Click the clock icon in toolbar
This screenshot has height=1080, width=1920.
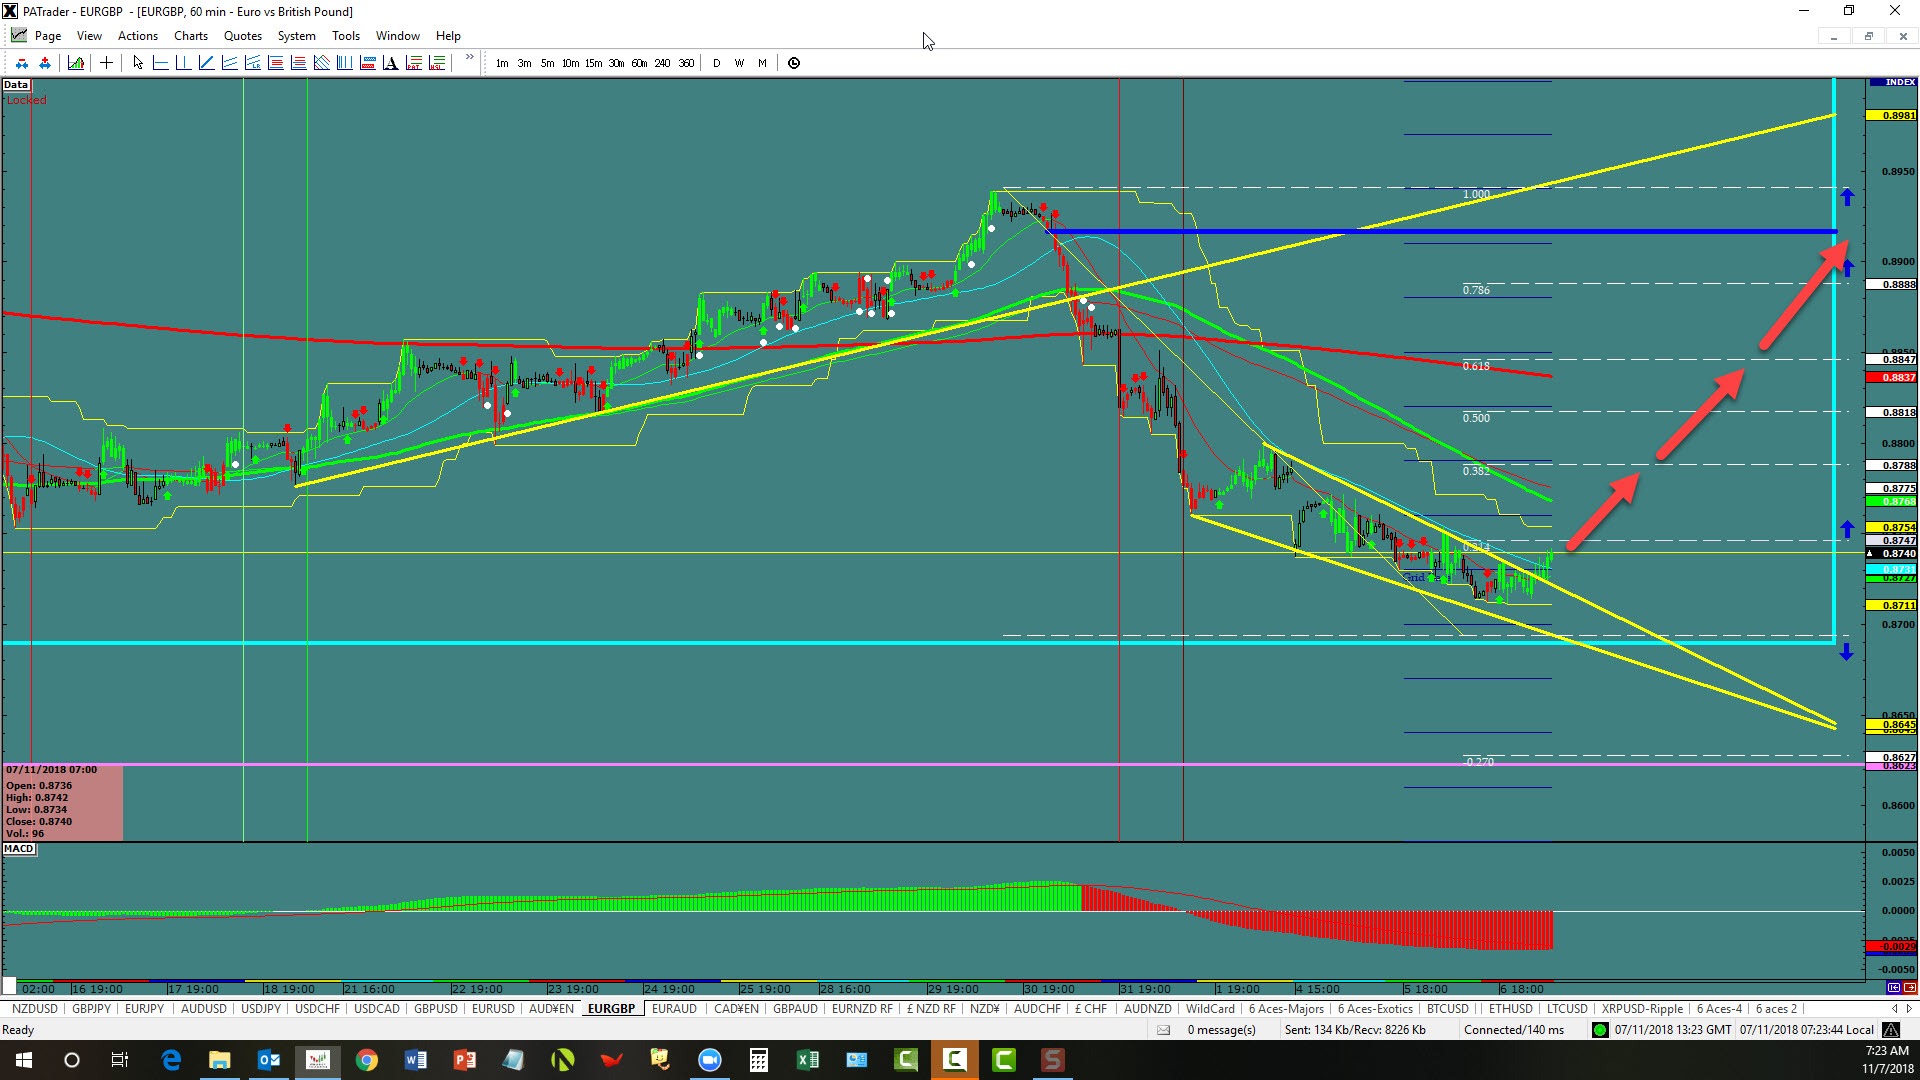(794, 63)
